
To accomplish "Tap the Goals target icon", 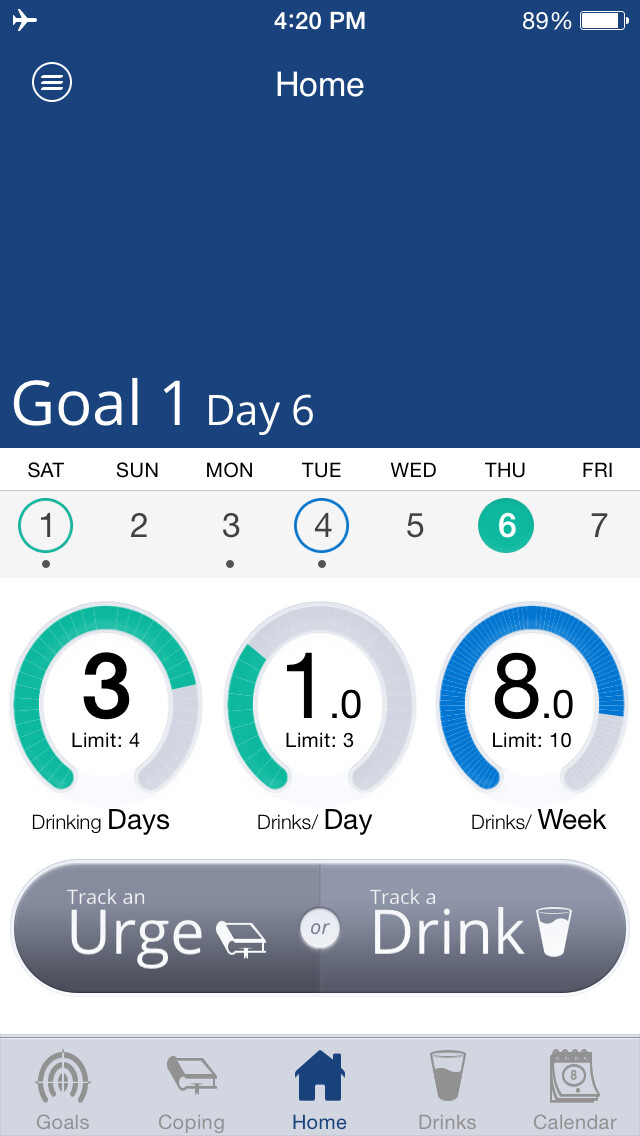I will (63, 1077).
